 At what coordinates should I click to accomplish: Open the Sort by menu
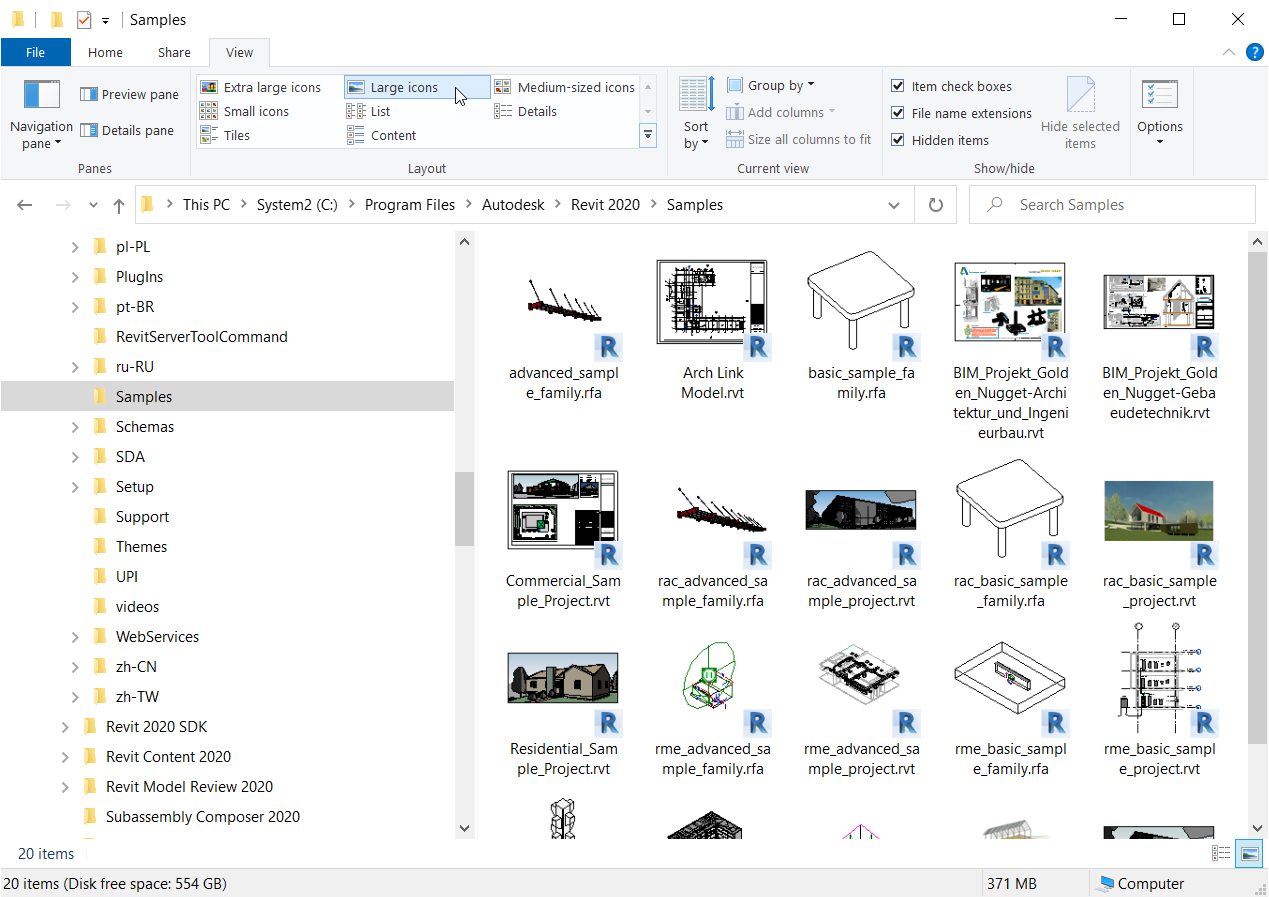click(696, 115)
